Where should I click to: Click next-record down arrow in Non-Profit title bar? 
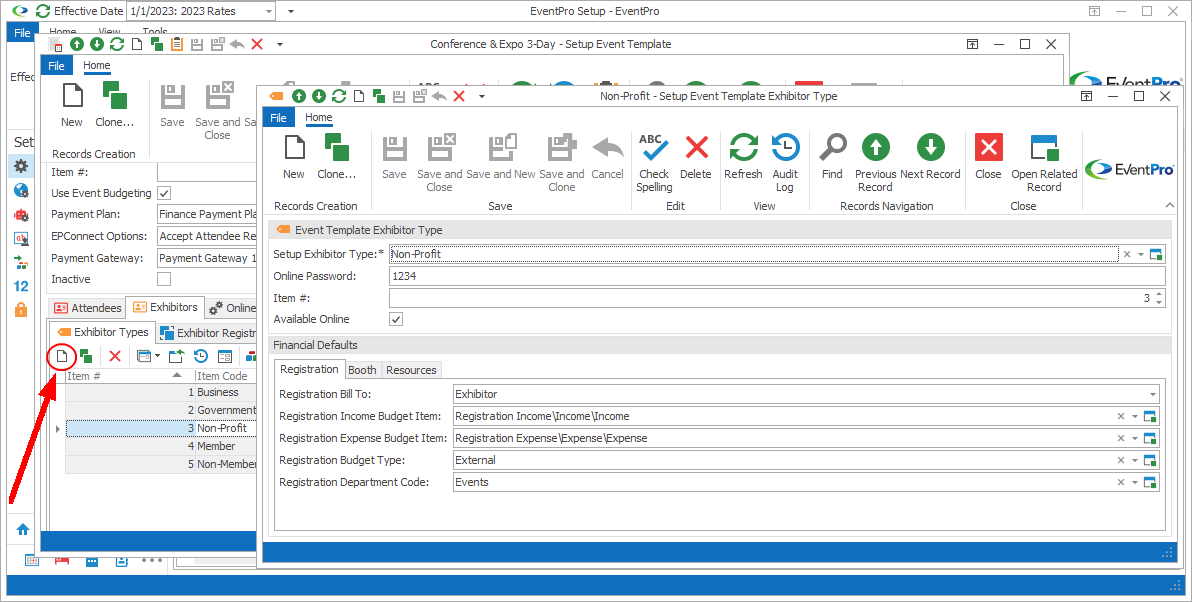click(x=319, y=96)
